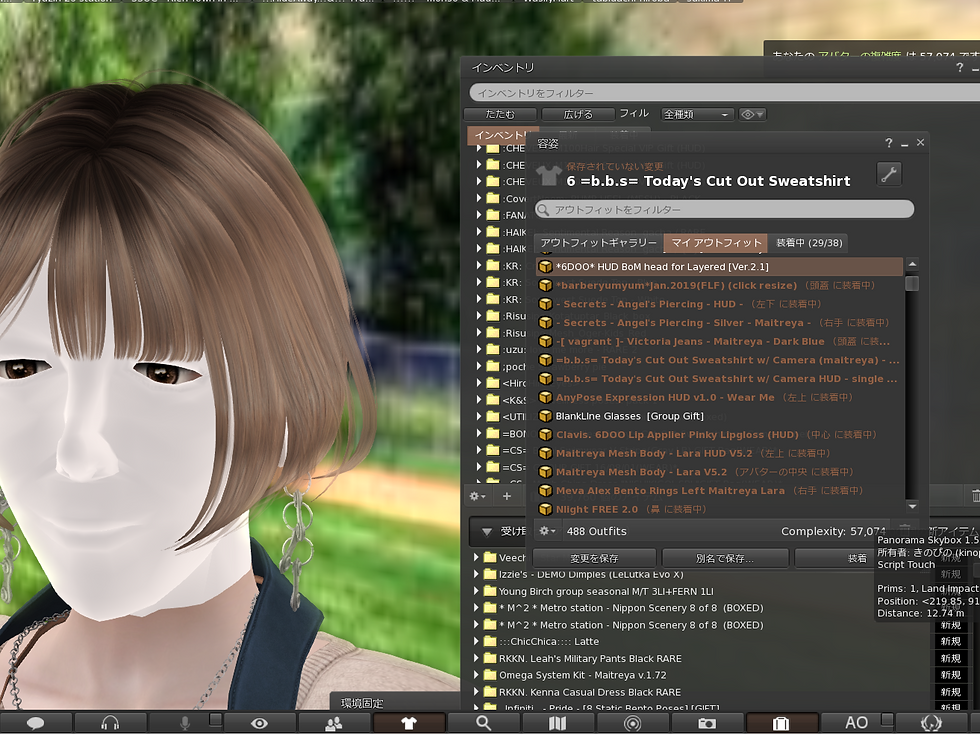This screenshot has width=980, height=735.
Task: Switch to アウトフィットギャラリー tab
Action: click(599, 242)
